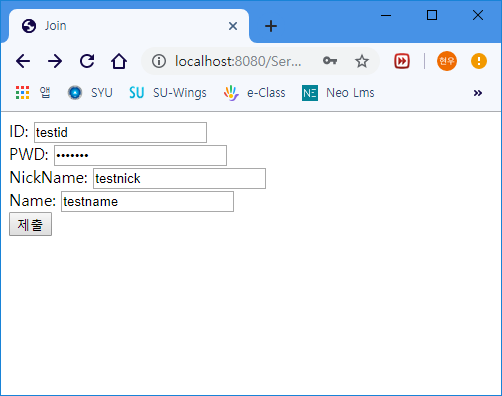The image size is (502, 396).
Task: Click the Name input field
Action: tap(147, 201)
